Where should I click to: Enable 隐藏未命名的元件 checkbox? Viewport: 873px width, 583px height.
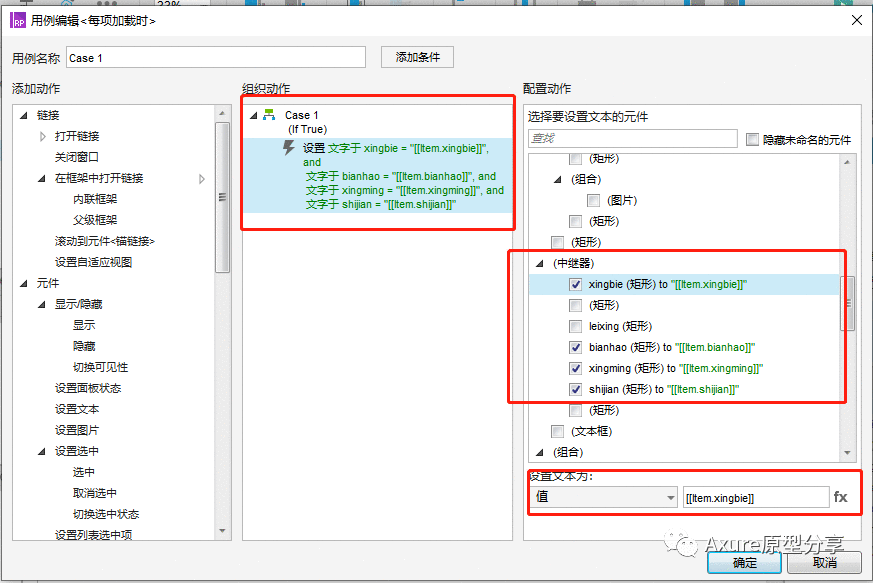click(x=752, y=139)
